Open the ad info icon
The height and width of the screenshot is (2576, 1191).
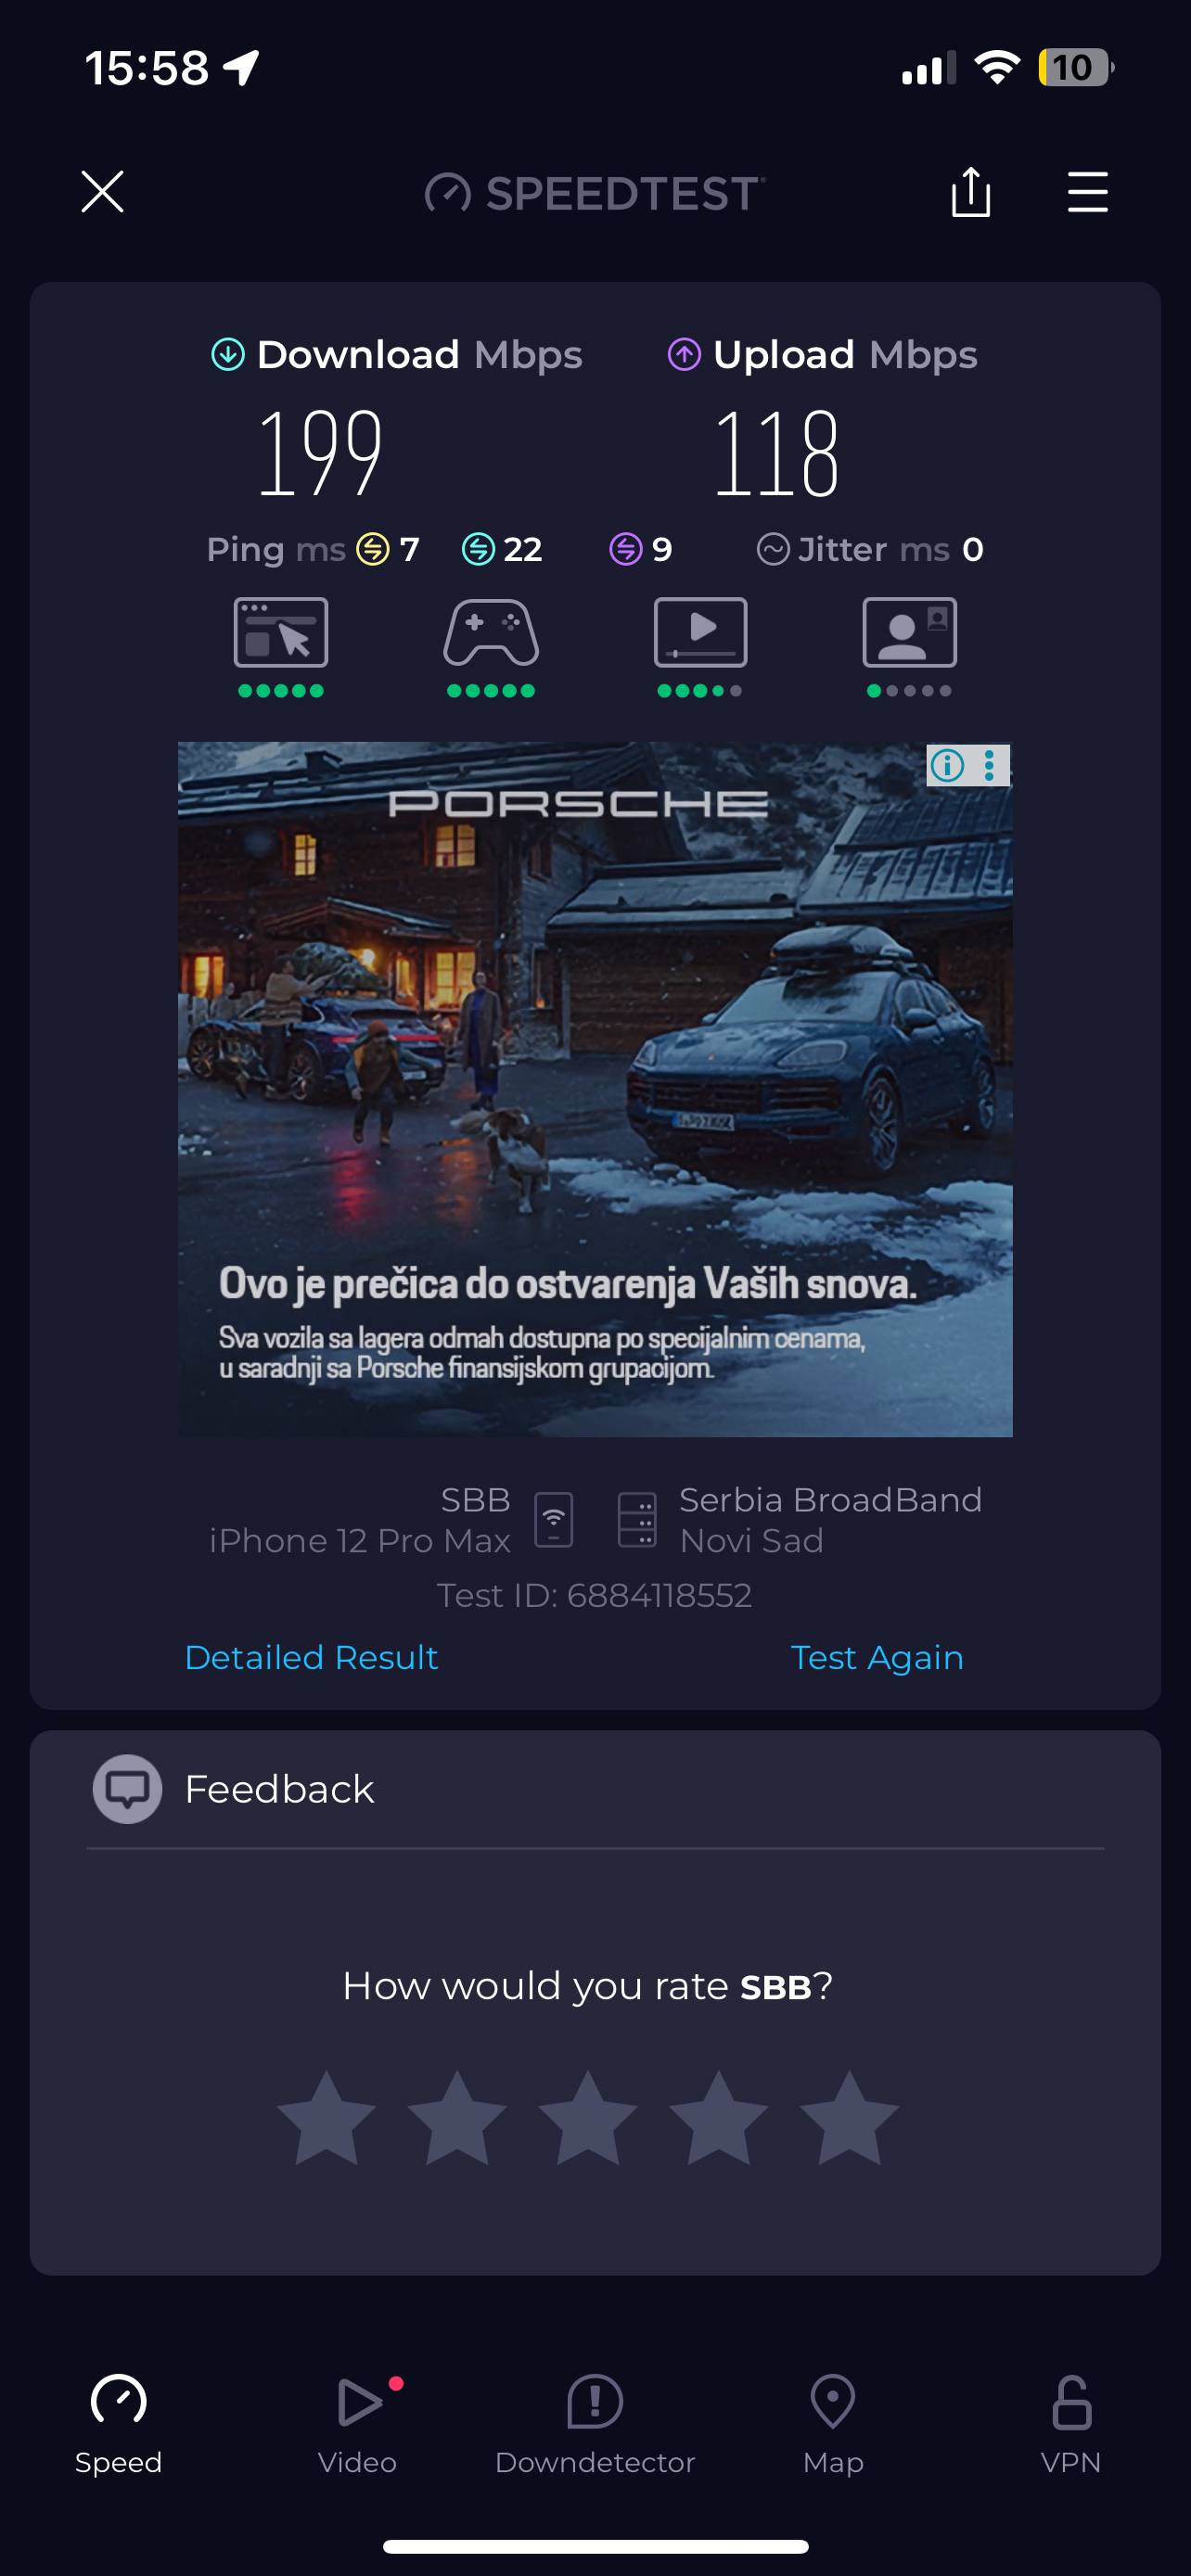point(947,765)
